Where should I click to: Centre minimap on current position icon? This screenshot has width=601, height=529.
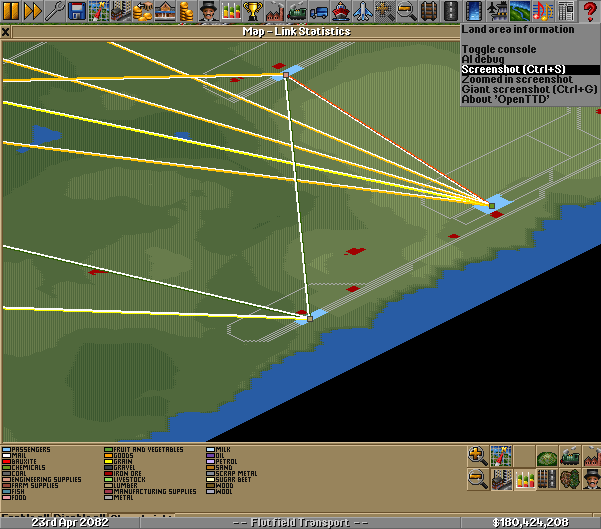(x=501, y=456)
